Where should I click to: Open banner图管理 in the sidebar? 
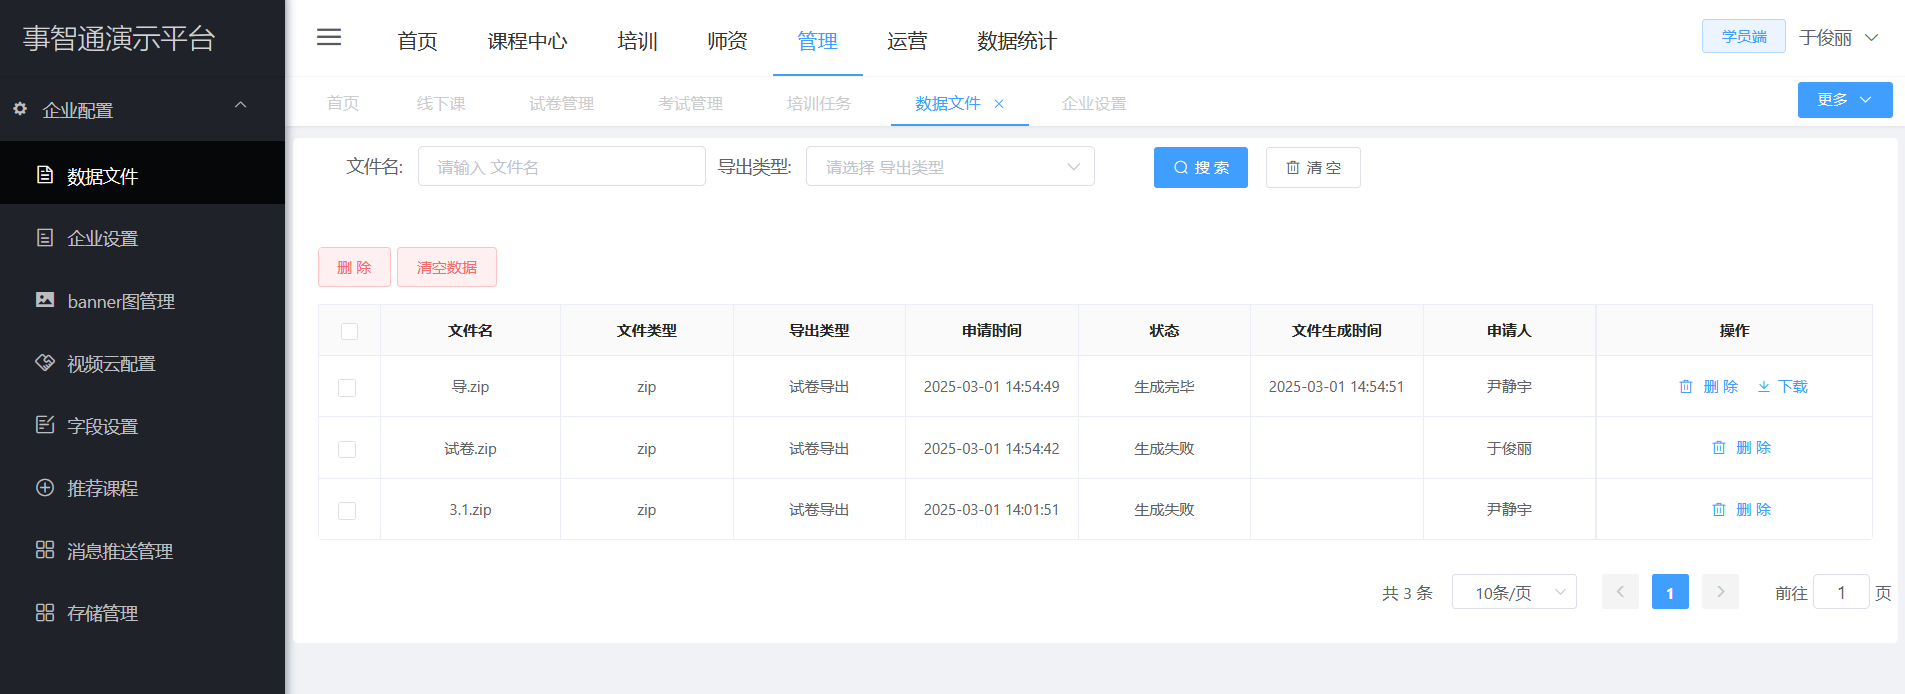[x=120, y=301]
